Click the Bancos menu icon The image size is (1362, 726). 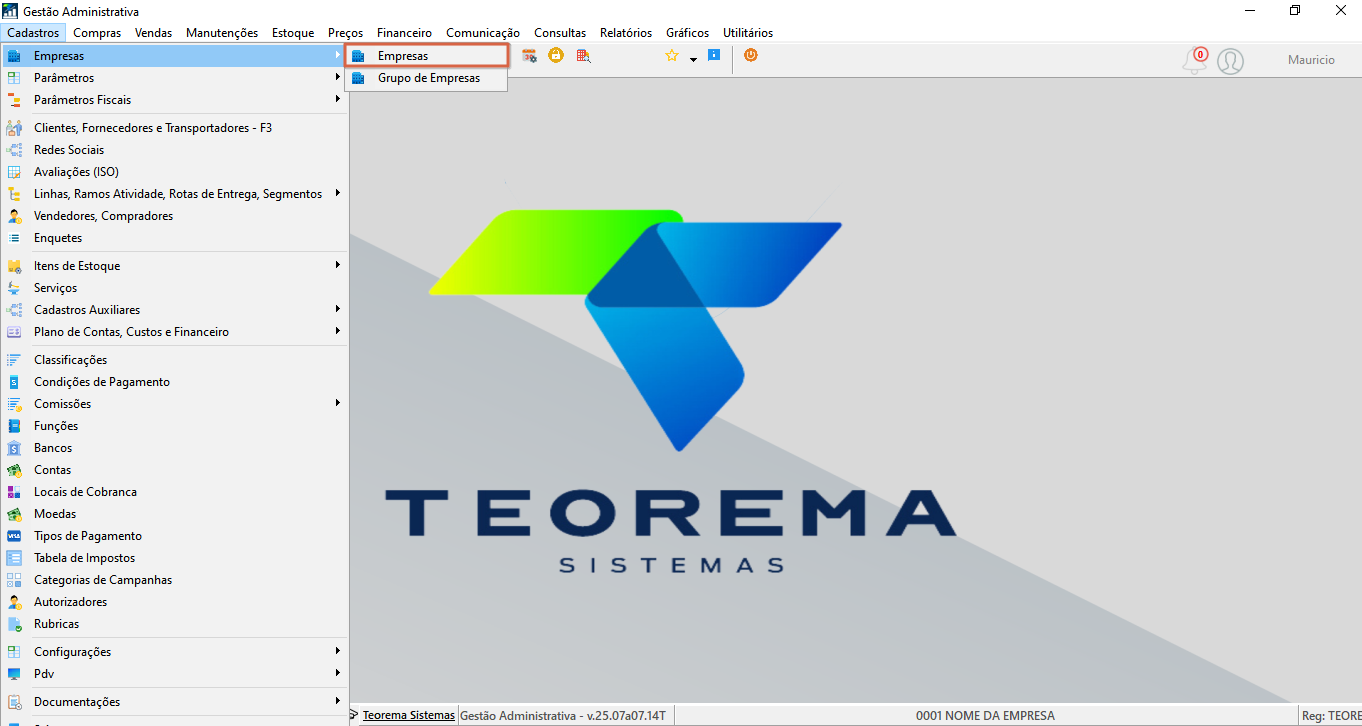[14, 448]
